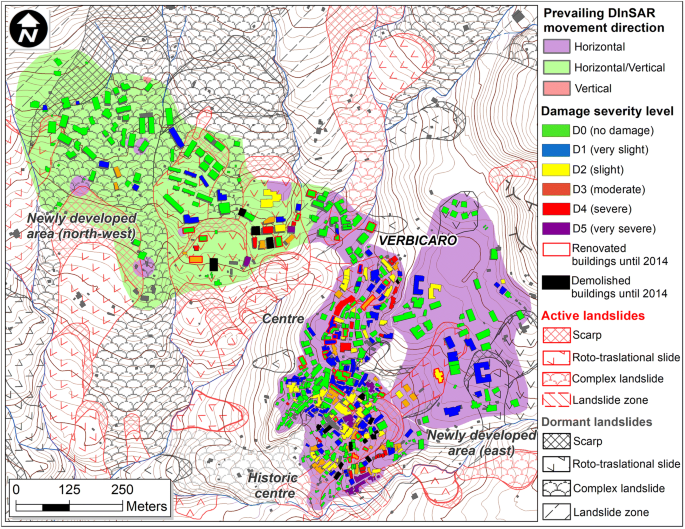Select the Horizontal purple legend swatch

tap(556, 47)
